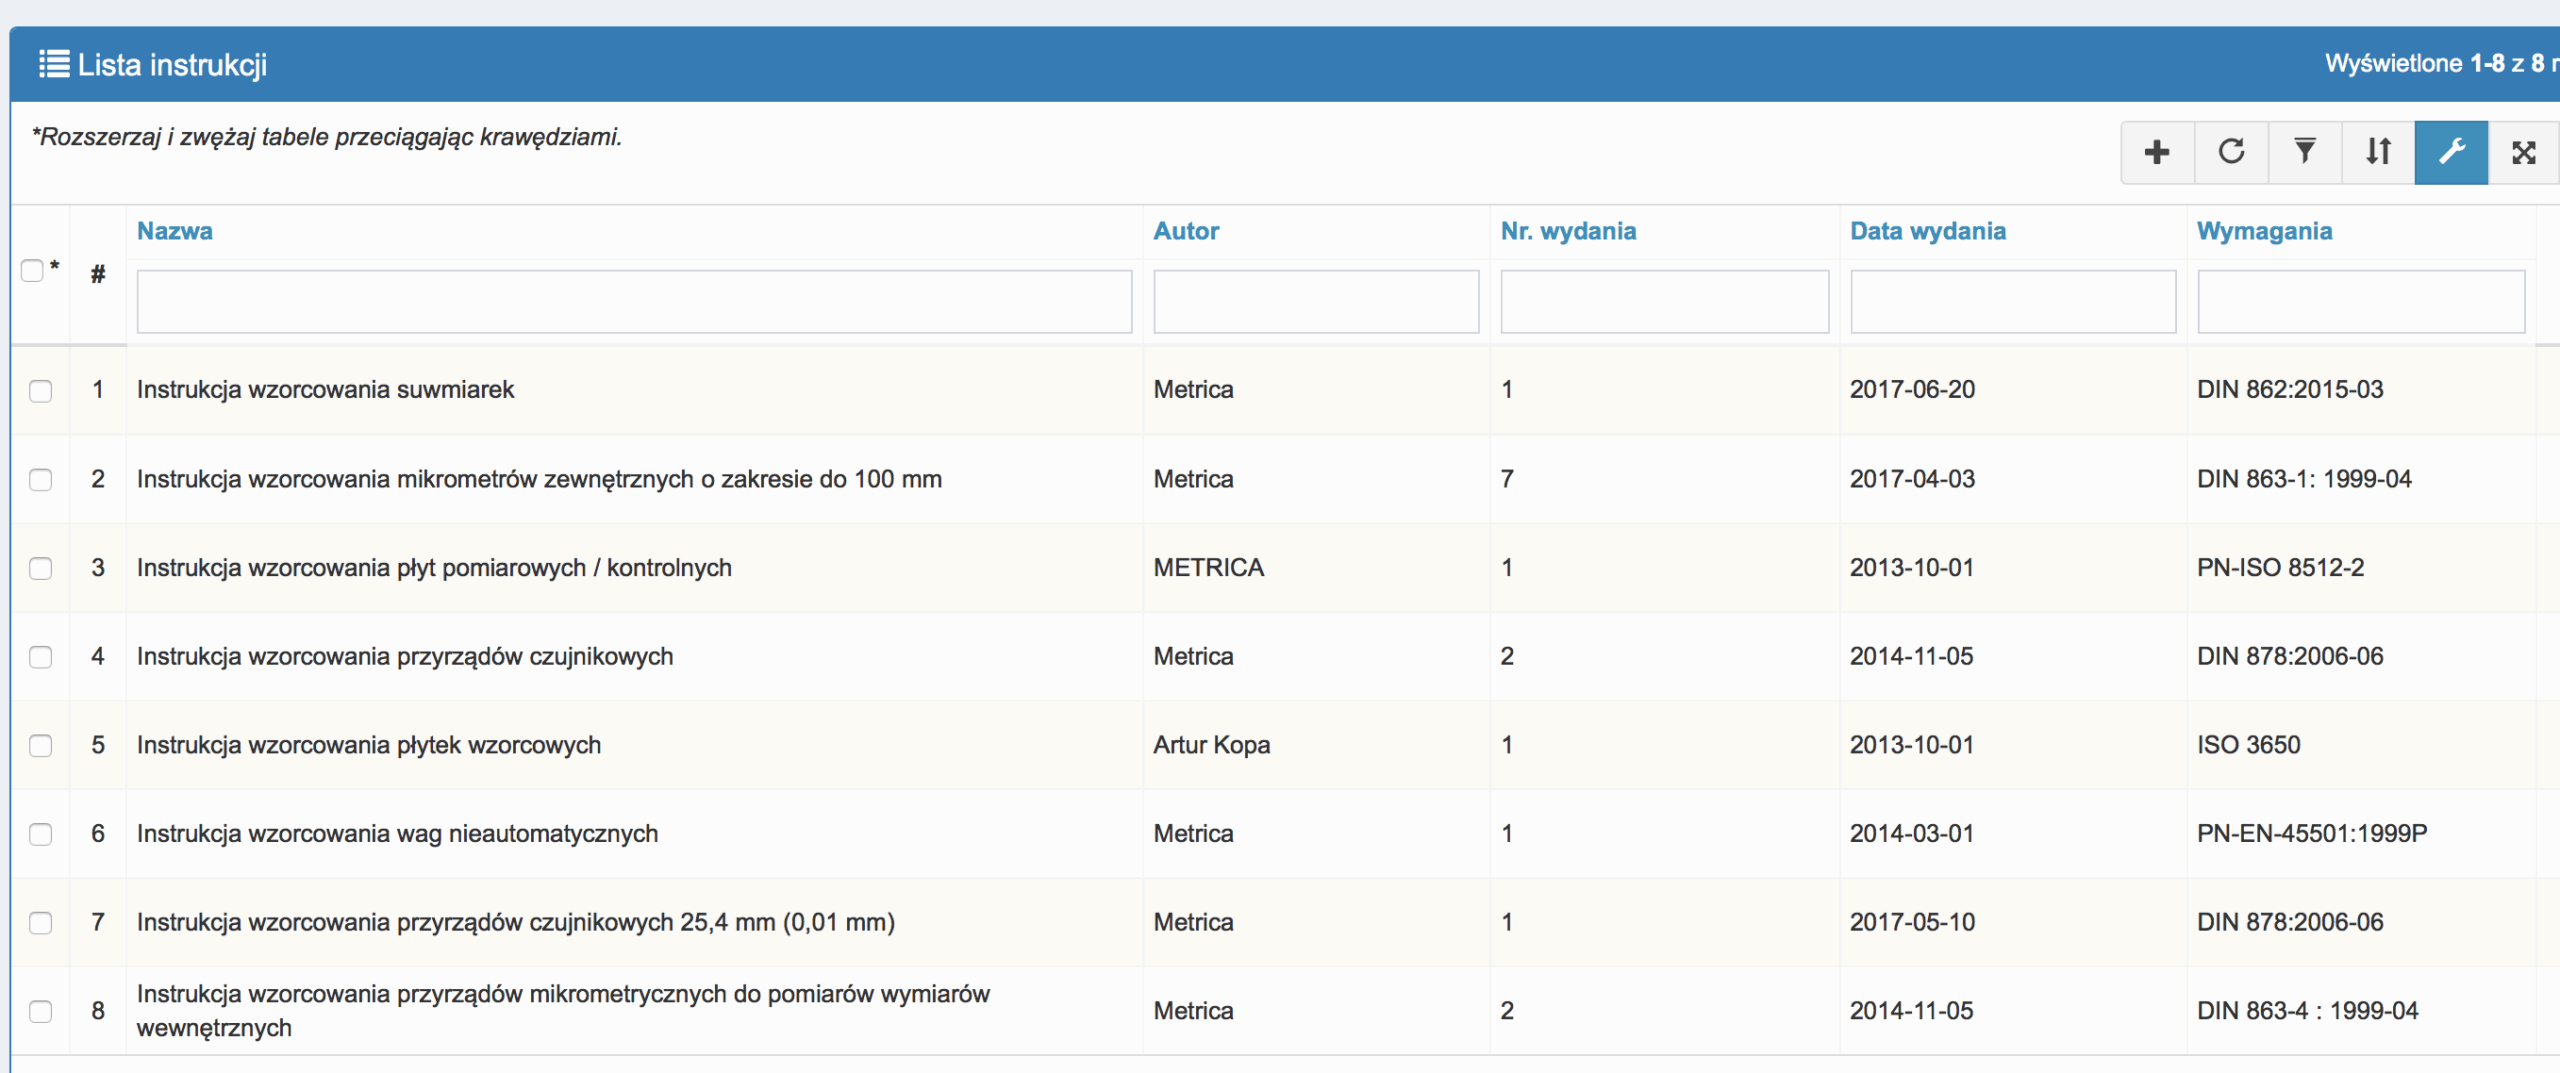This screenshot has height=1073, width=2560.
Task: Focus the Nazwa filter input field
Action: (x=634, y=301)
